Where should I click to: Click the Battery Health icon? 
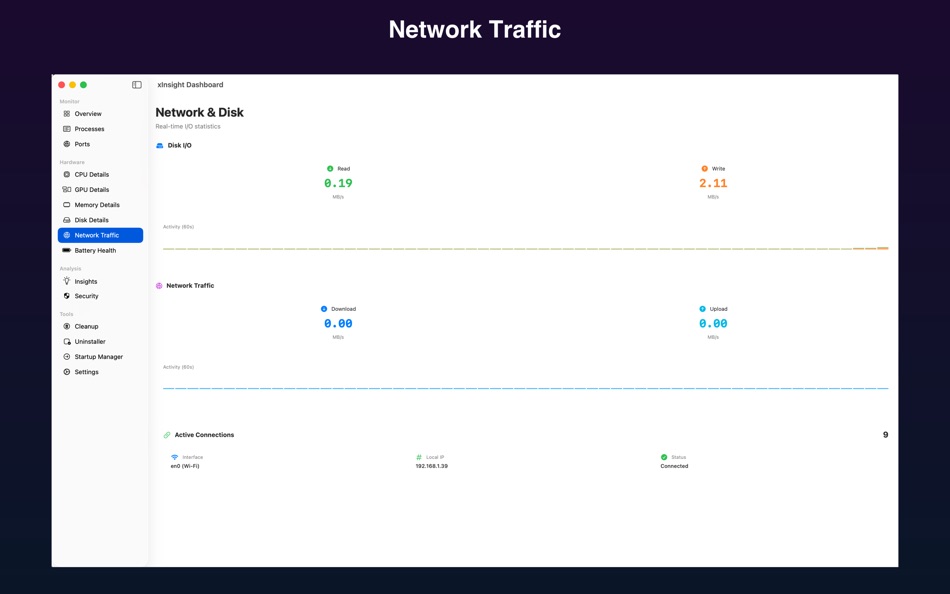[65, 250]
